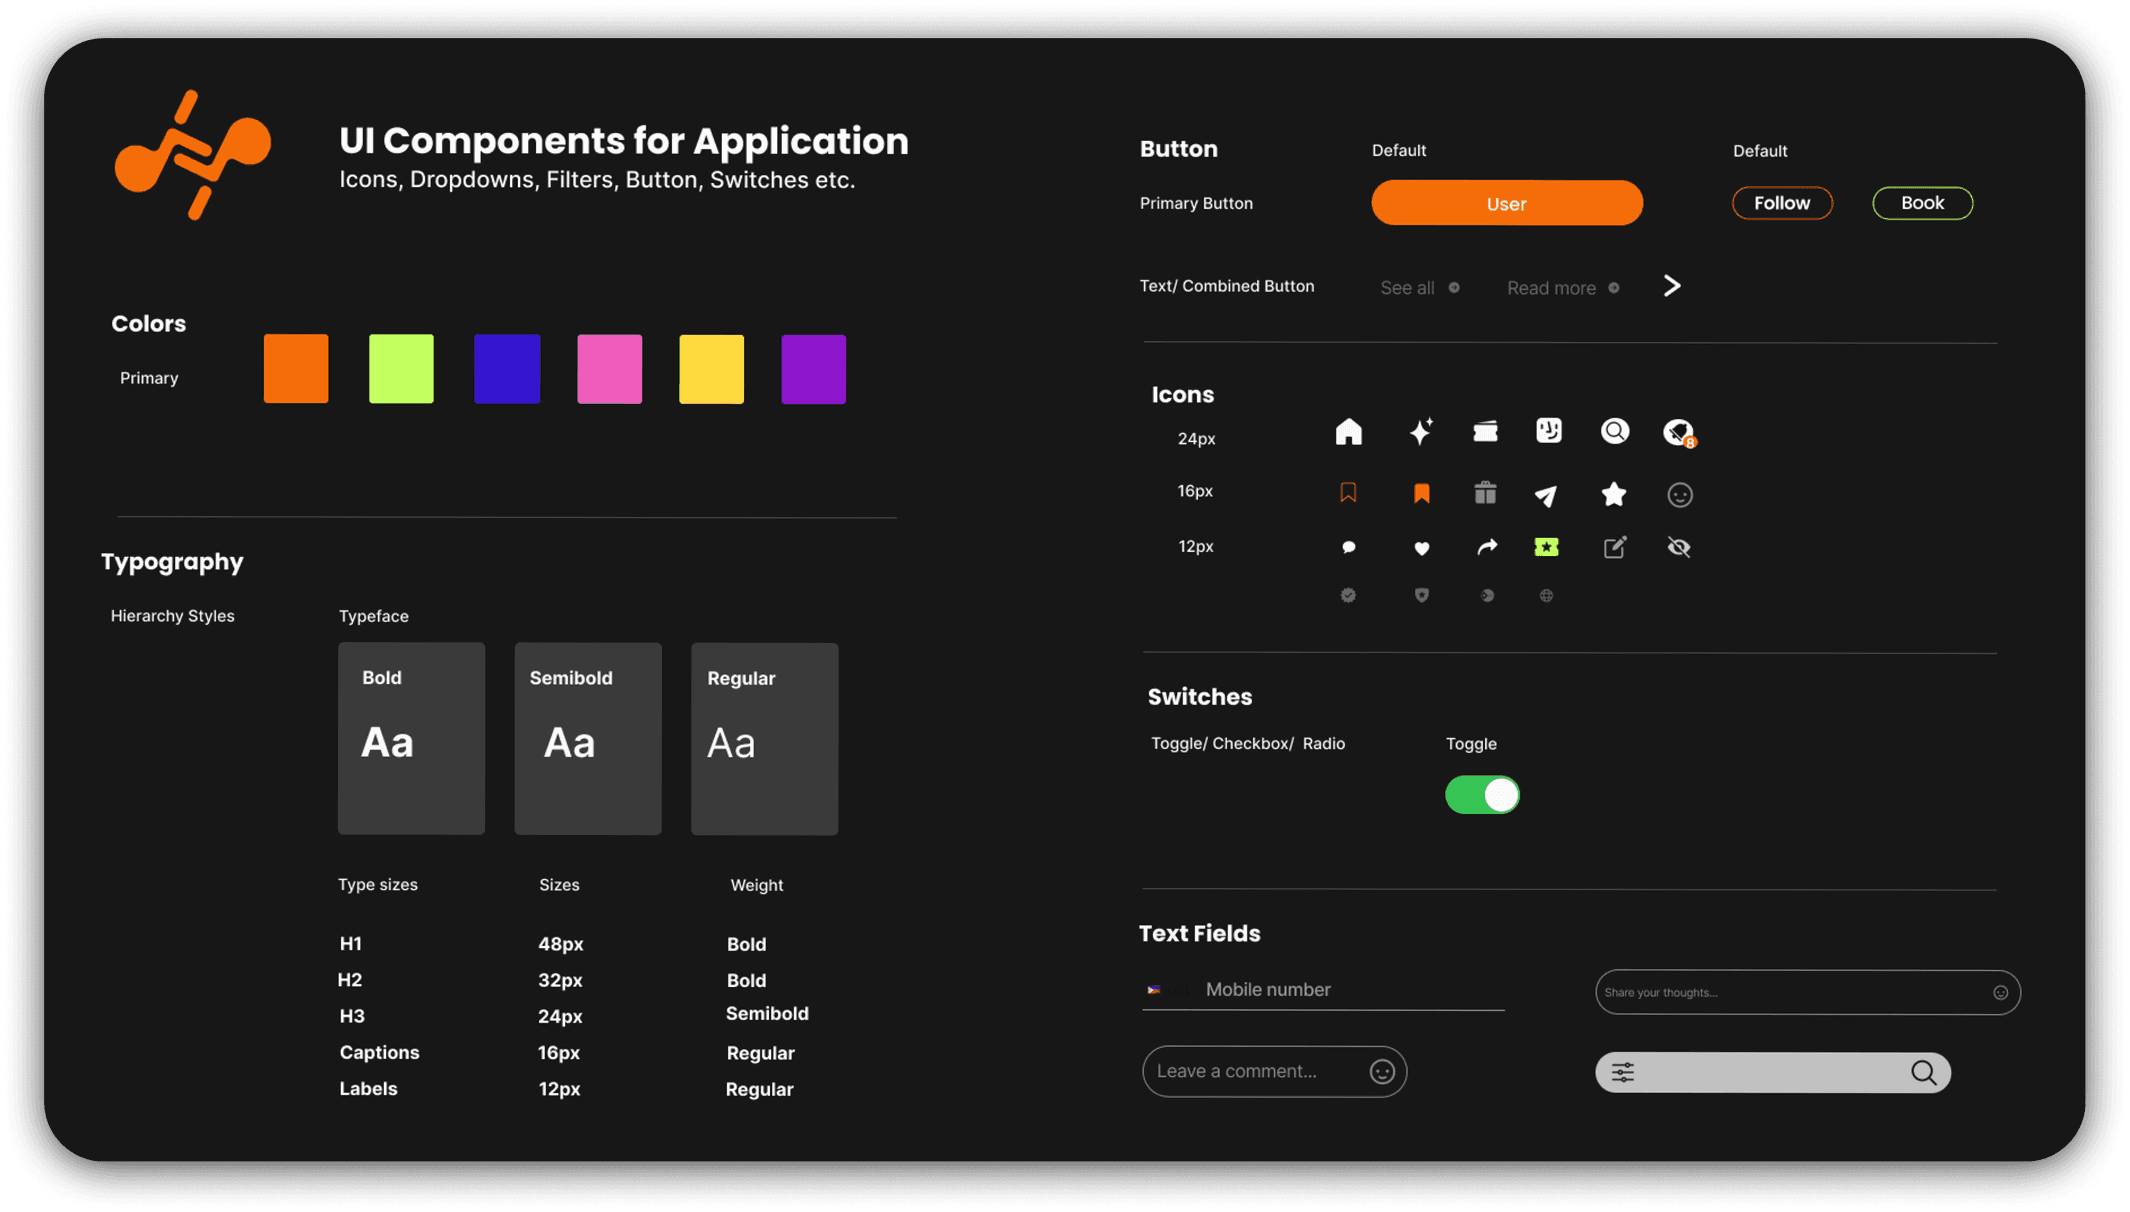Open the filter sliders in search bar
Screen dimensions: 2130x1212
1623,1072
